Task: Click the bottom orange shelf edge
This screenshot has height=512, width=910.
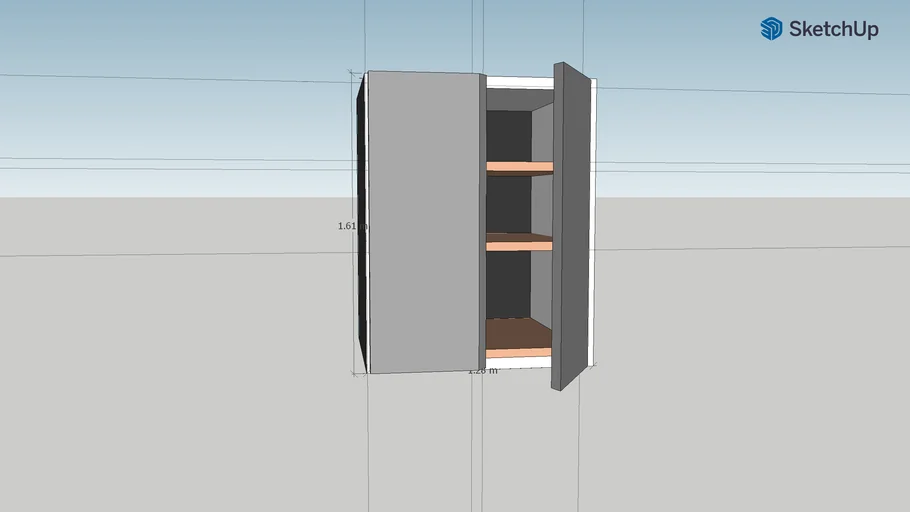Action: point(519,352)
